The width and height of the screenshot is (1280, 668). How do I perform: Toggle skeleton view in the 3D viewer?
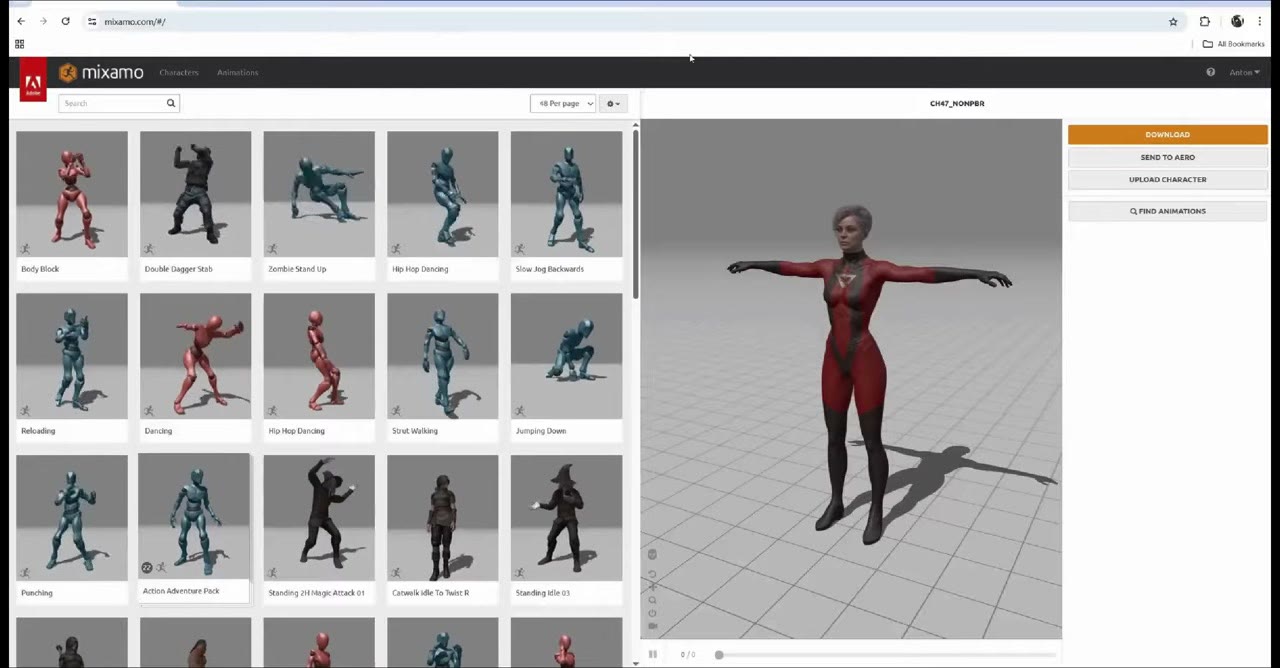(x=652, y=554)
